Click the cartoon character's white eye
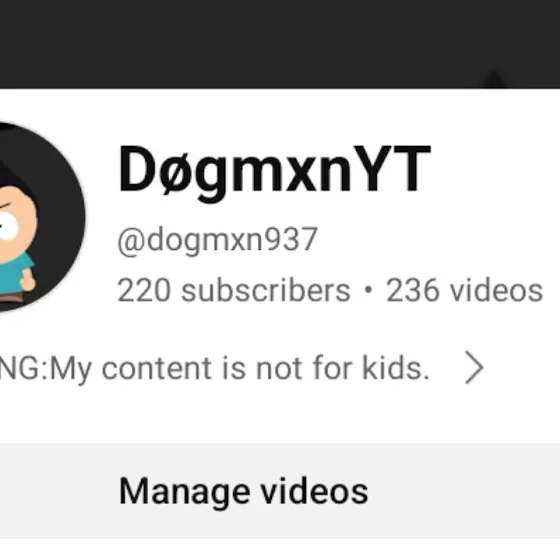This screenshot has width=560, height=560. point(8,226)
